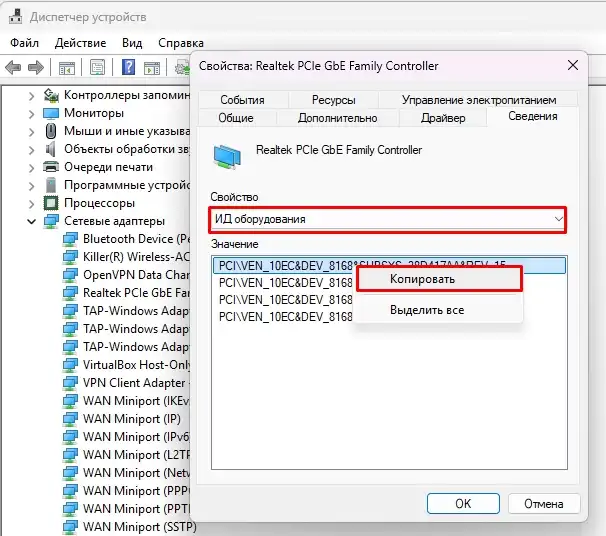The width and height of the screenshot is (606, 536).
Task: Click the blue Help question mark toolbar icon
Action: point(128,68)
